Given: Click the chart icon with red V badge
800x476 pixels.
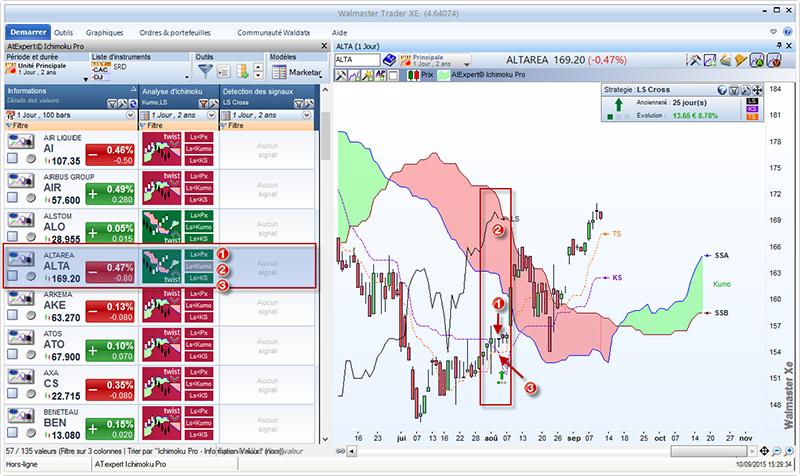Looking at the screenshot, I should tap(774, 60).
